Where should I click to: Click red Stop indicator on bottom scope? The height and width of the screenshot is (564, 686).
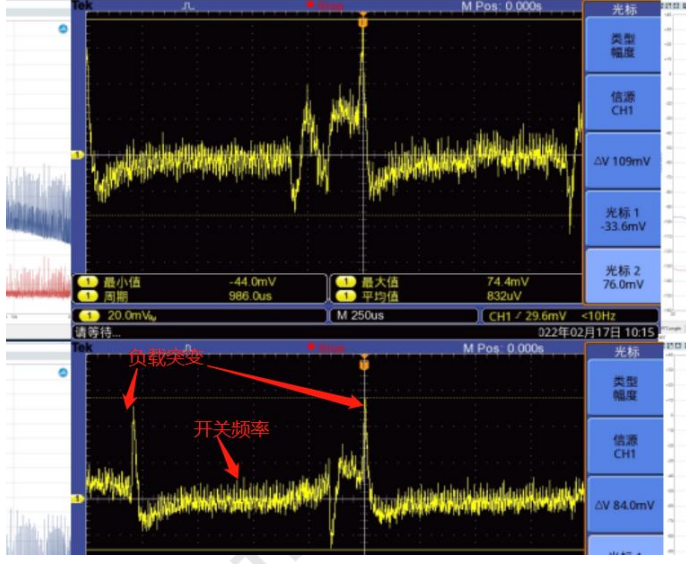(326, 348)
